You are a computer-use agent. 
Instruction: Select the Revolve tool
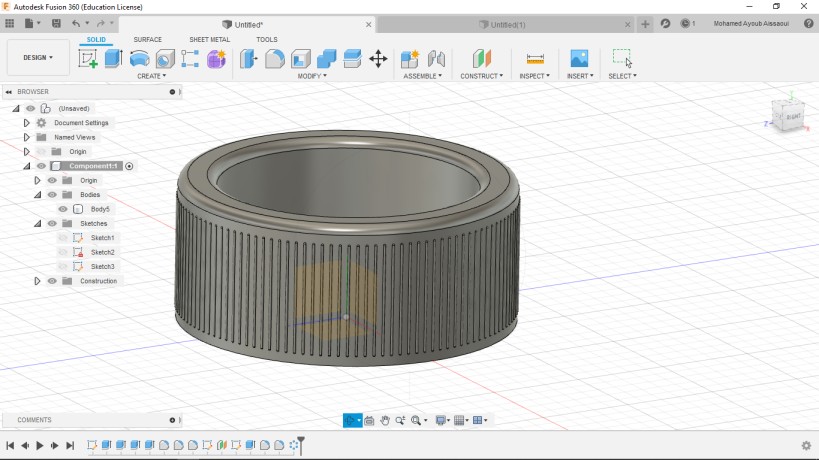pyautogui.click(x=139, y=59)
